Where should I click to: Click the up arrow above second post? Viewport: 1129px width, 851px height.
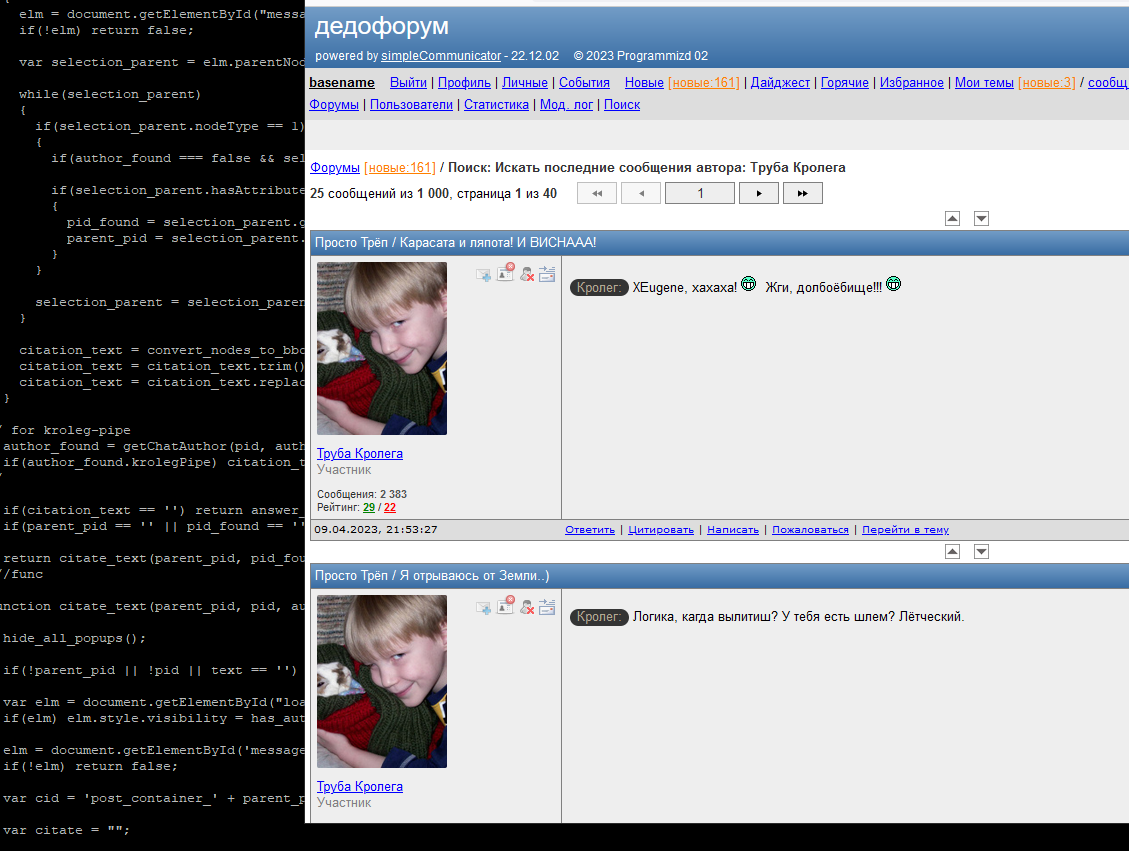952,551
